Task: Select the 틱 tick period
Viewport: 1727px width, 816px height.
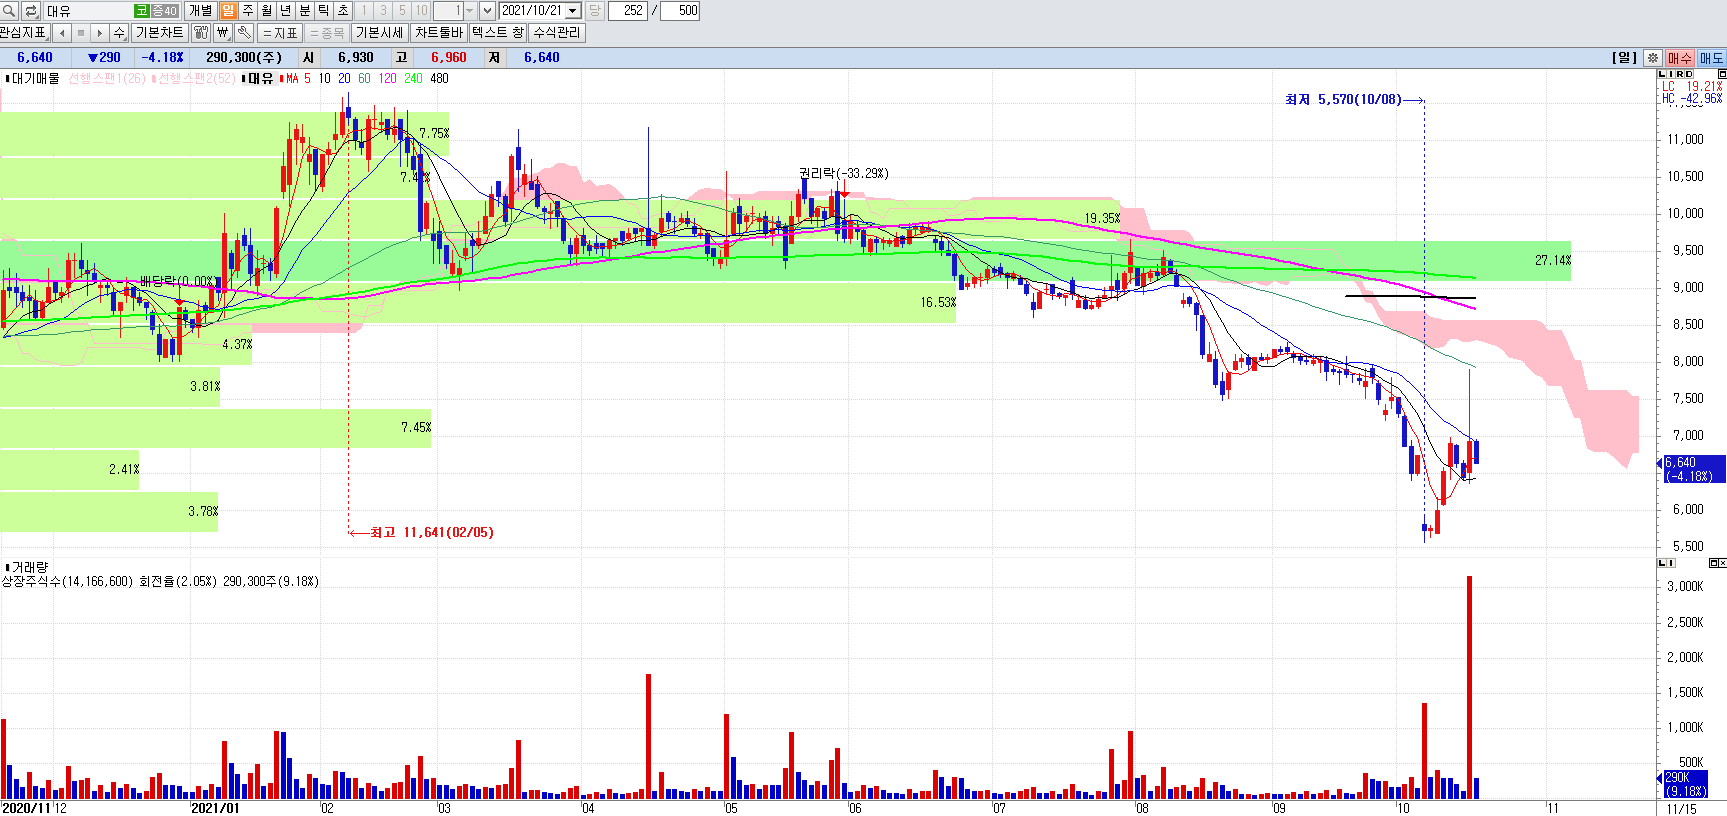Action: point(323,10)
